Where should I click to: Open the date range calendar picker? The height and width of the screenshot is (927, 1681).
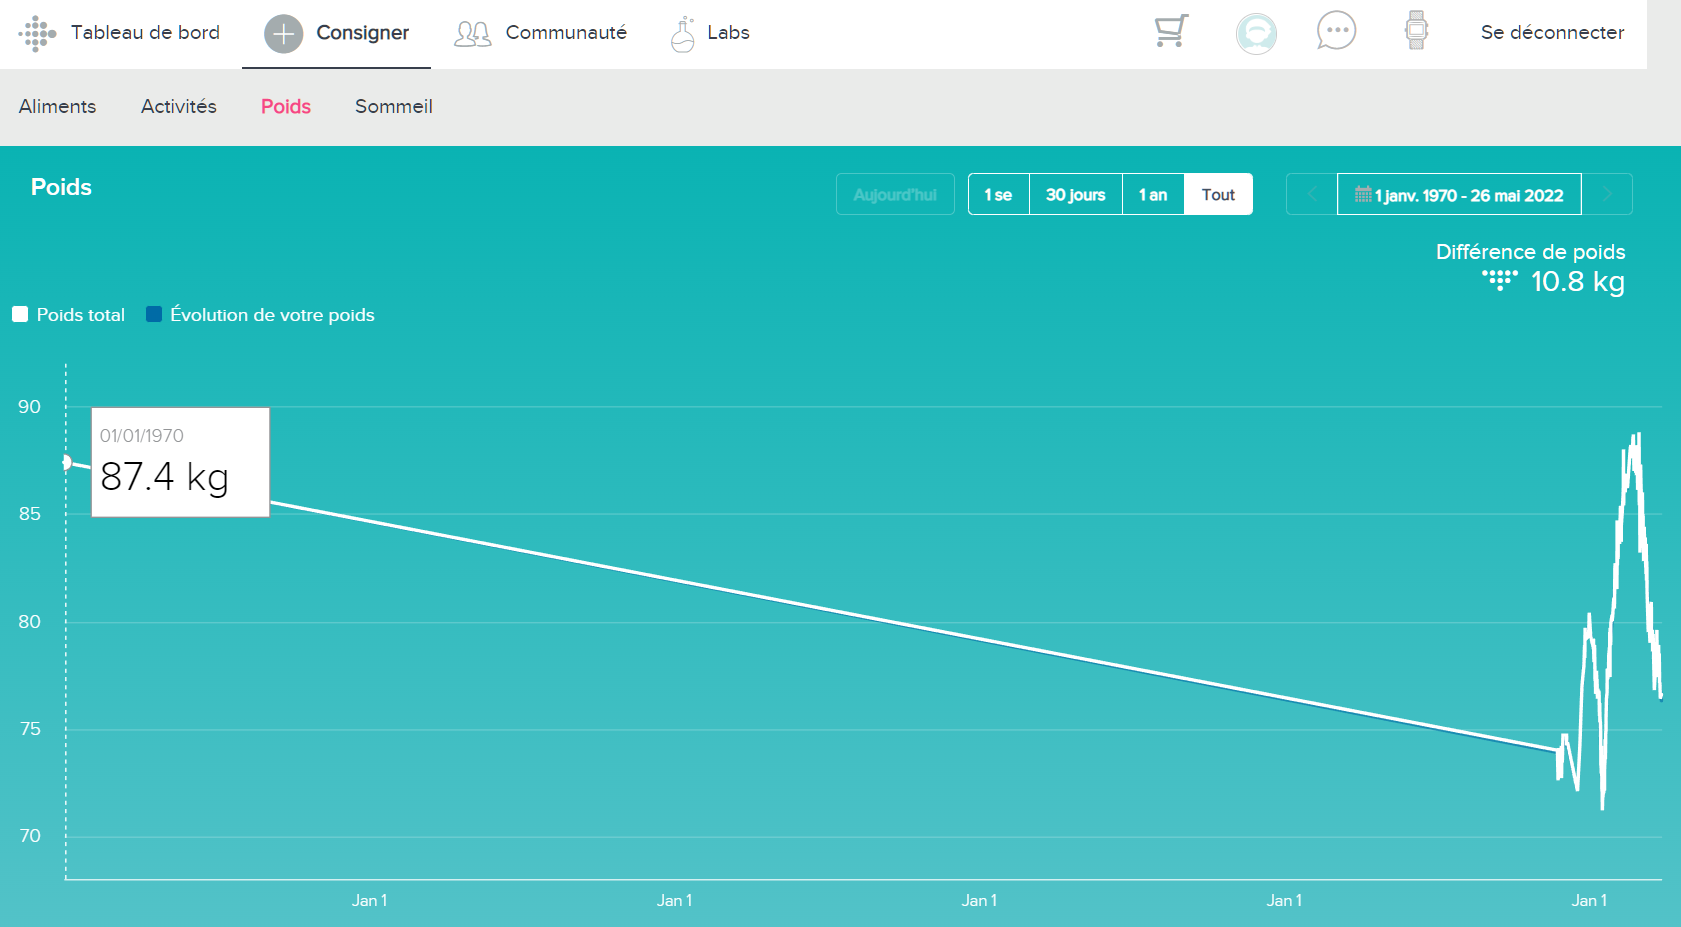1459,194
